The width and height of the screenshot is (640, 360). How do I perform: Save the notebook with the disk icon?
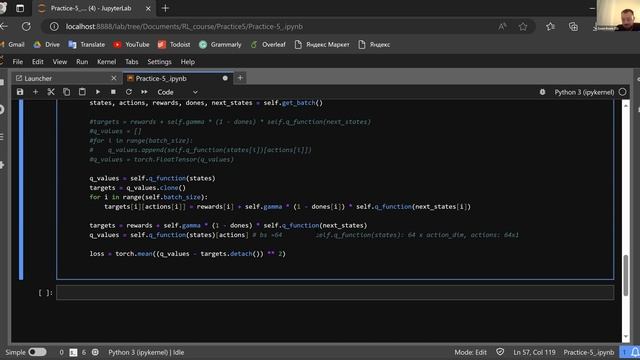tap(20, 92)
